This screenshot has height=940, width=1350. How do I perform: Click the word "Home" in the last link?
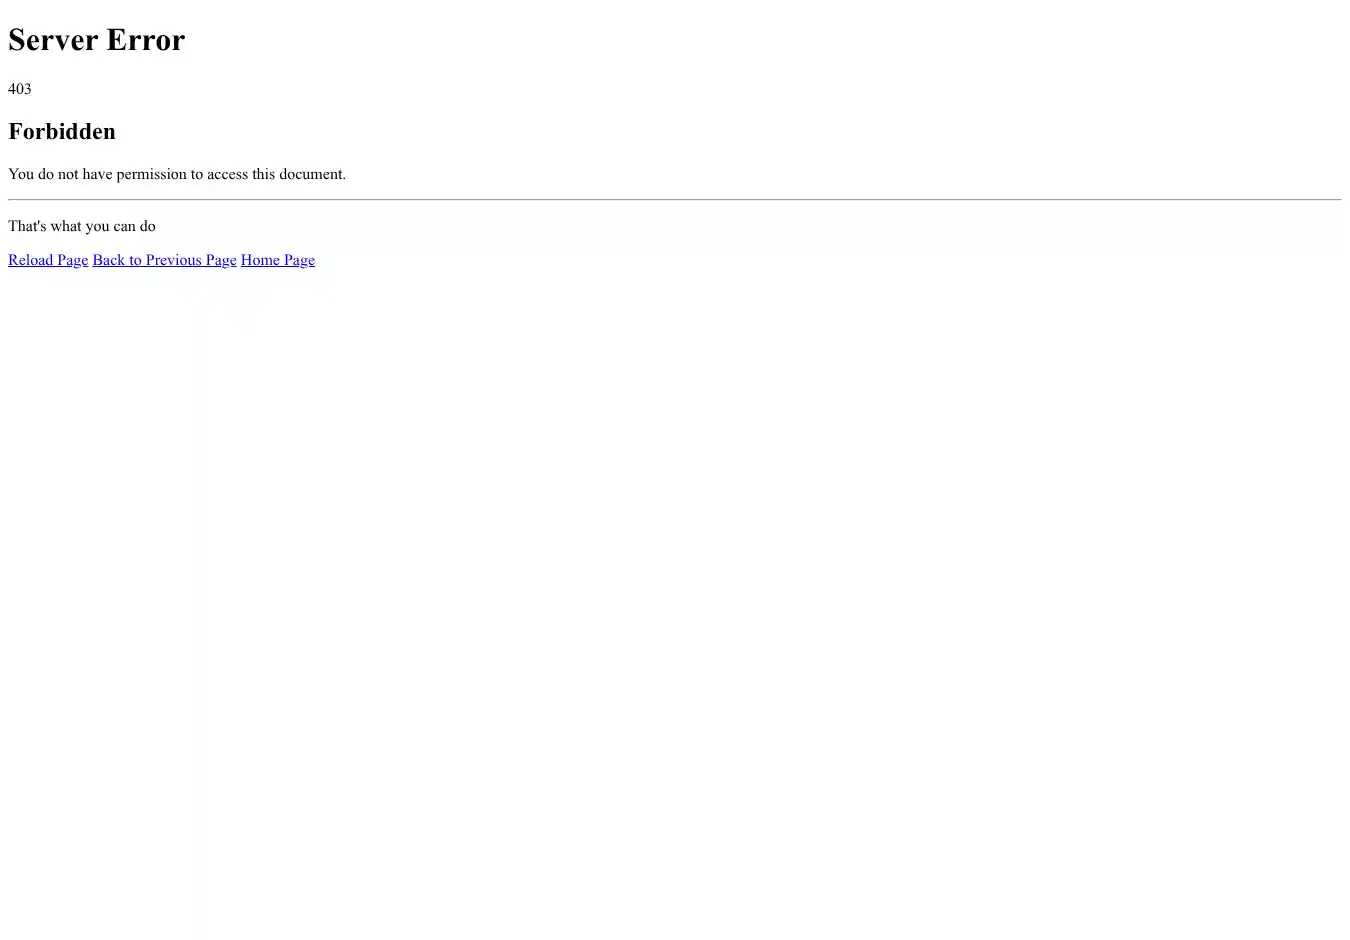[x=260, y=260]
